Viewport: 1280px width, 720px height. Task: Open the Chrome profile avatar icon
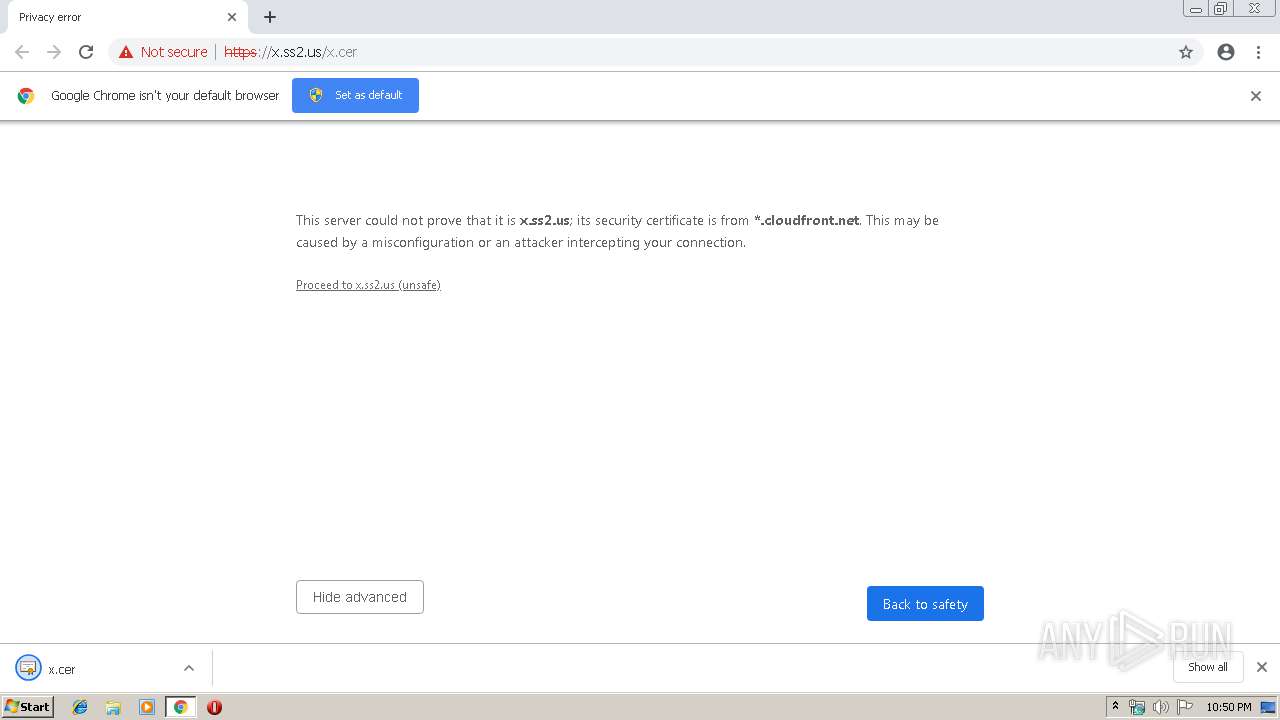click(x=1226, y=52)
